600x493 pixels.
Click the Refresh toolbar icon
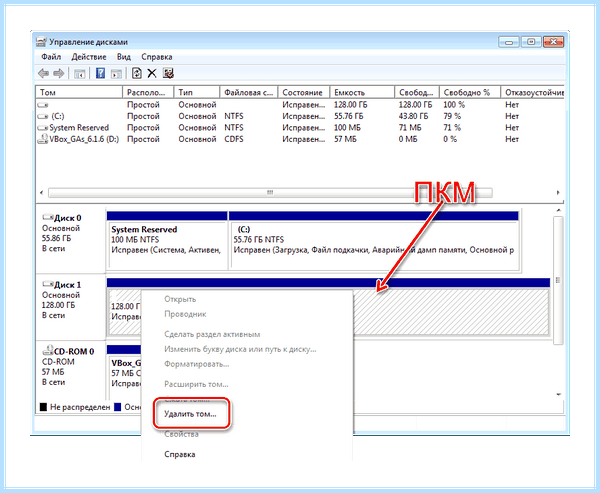pyautogui.click(x=137, y=73)
